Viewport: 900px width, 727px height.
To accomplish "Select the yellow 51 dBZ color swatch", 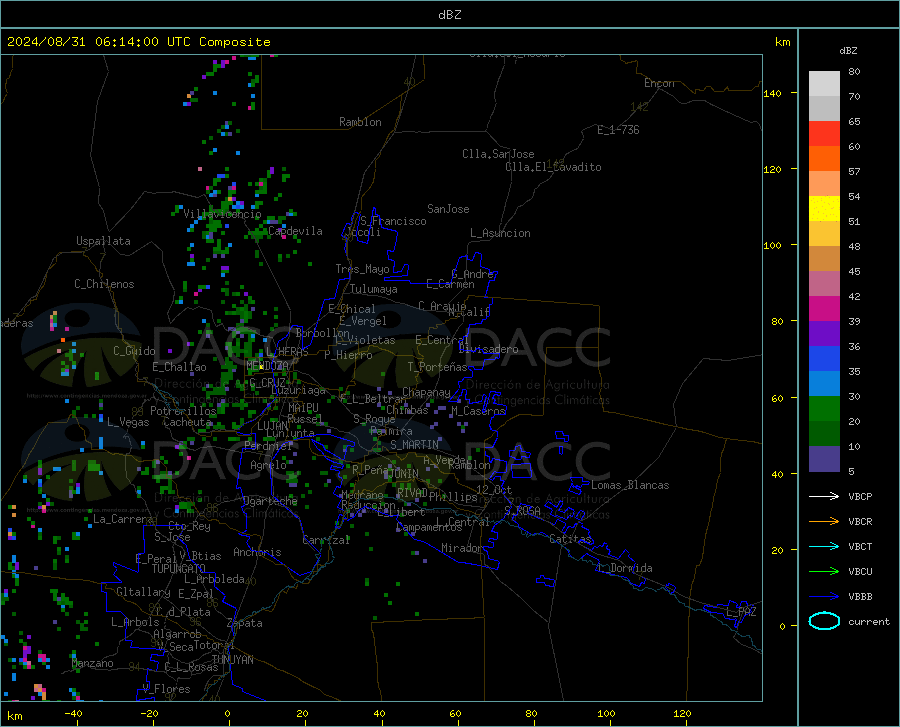I will [x=824, y=209].
